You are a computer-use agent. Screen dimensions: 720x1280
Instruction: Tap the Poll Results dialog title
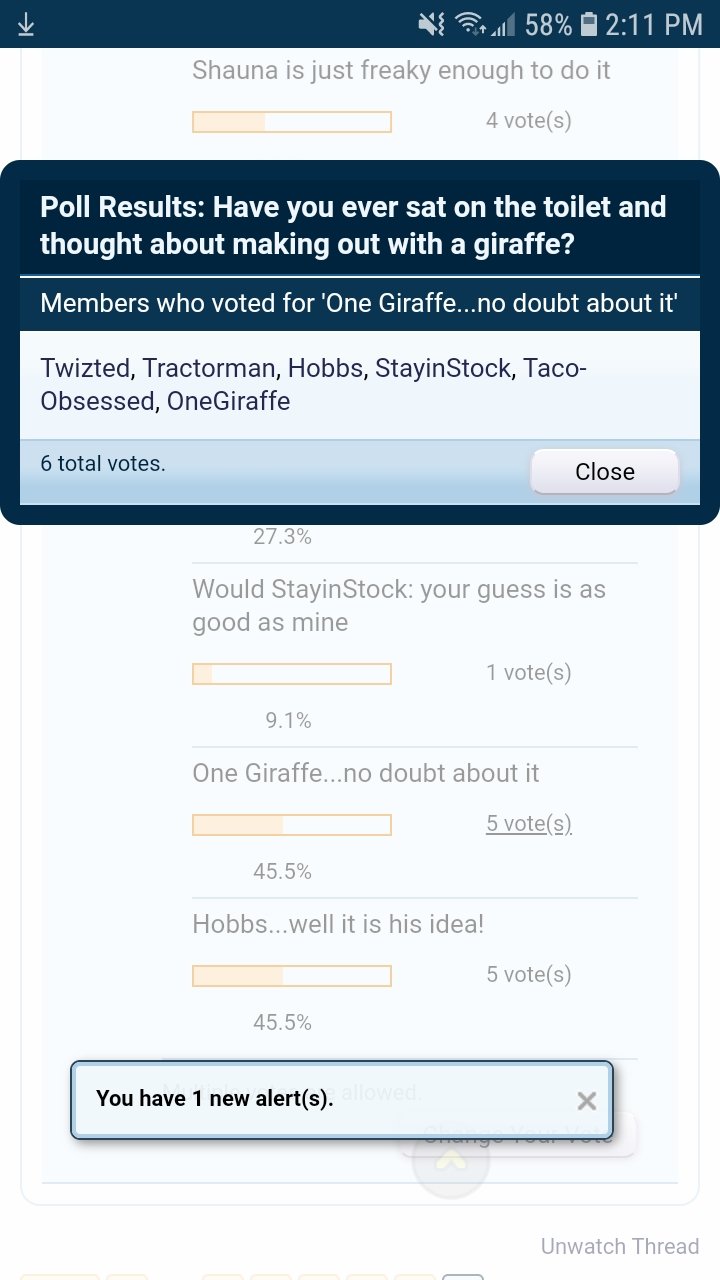click(x=353, y=225)
